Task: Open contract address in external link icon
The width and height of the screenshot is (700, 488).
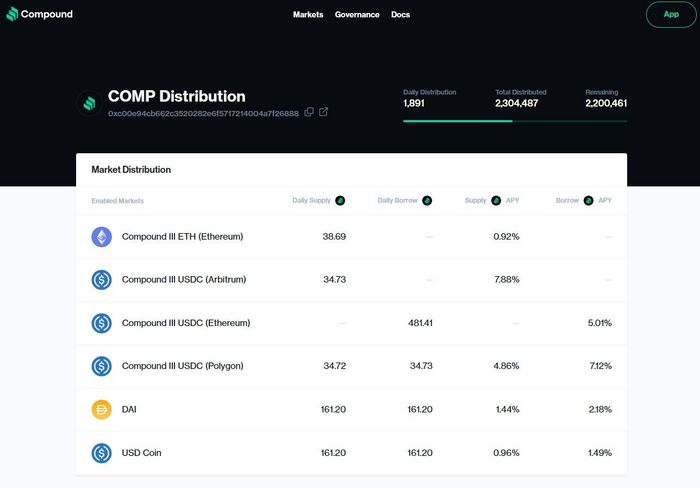Action: [324, 112]
